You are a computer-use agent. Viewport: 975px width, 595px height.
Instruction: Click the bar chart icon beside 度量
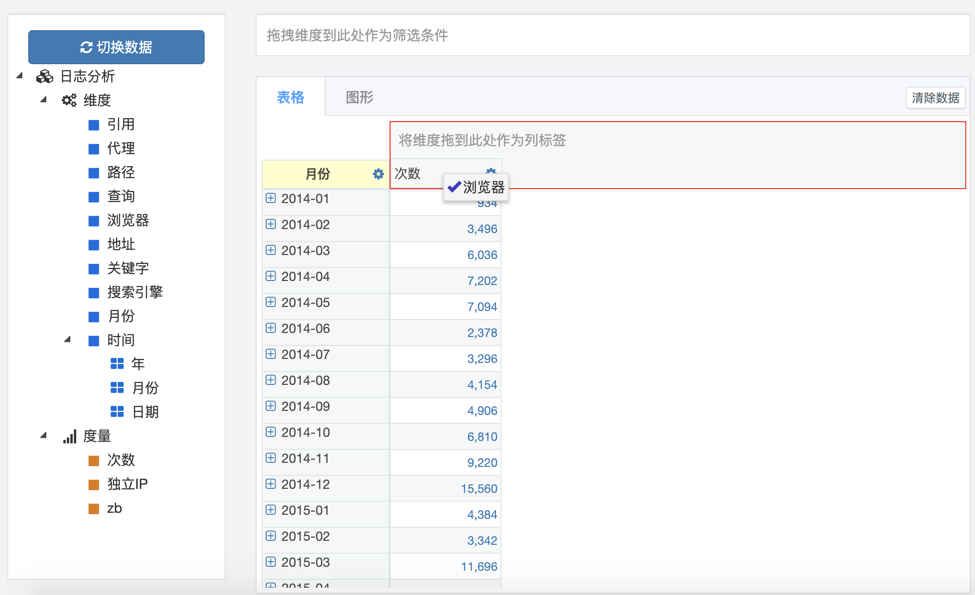[x=69, y=437]
